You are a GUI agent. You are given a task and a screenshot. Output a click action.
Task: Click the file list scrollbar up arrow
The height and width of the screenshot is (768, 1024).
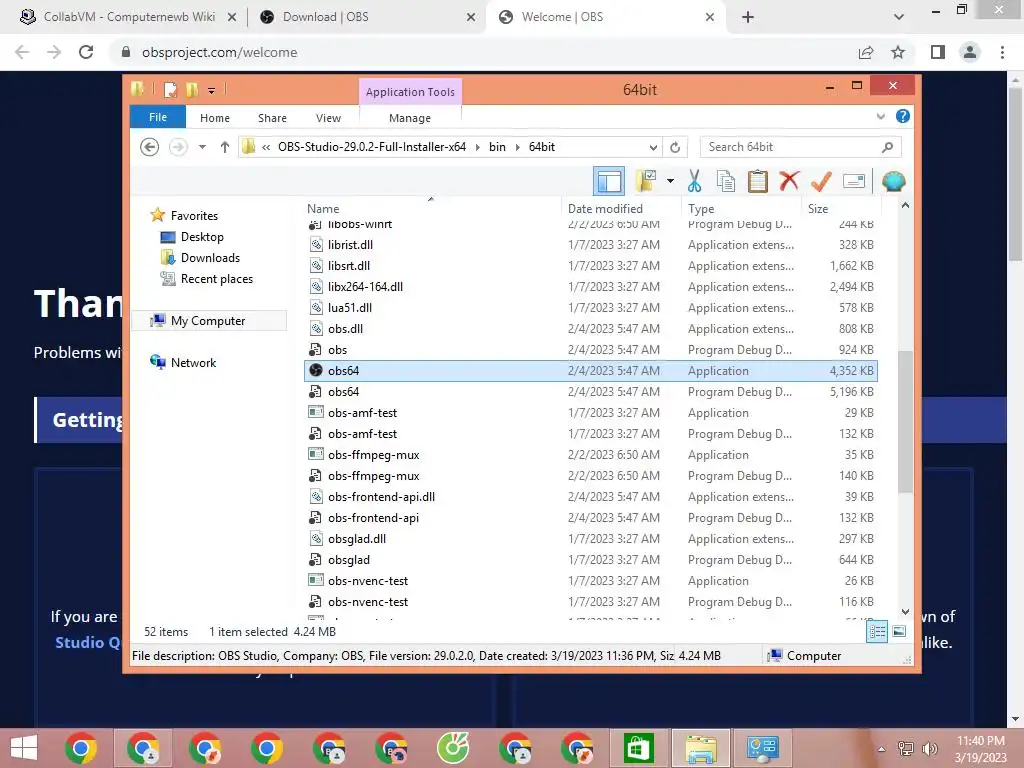[905, 206]
